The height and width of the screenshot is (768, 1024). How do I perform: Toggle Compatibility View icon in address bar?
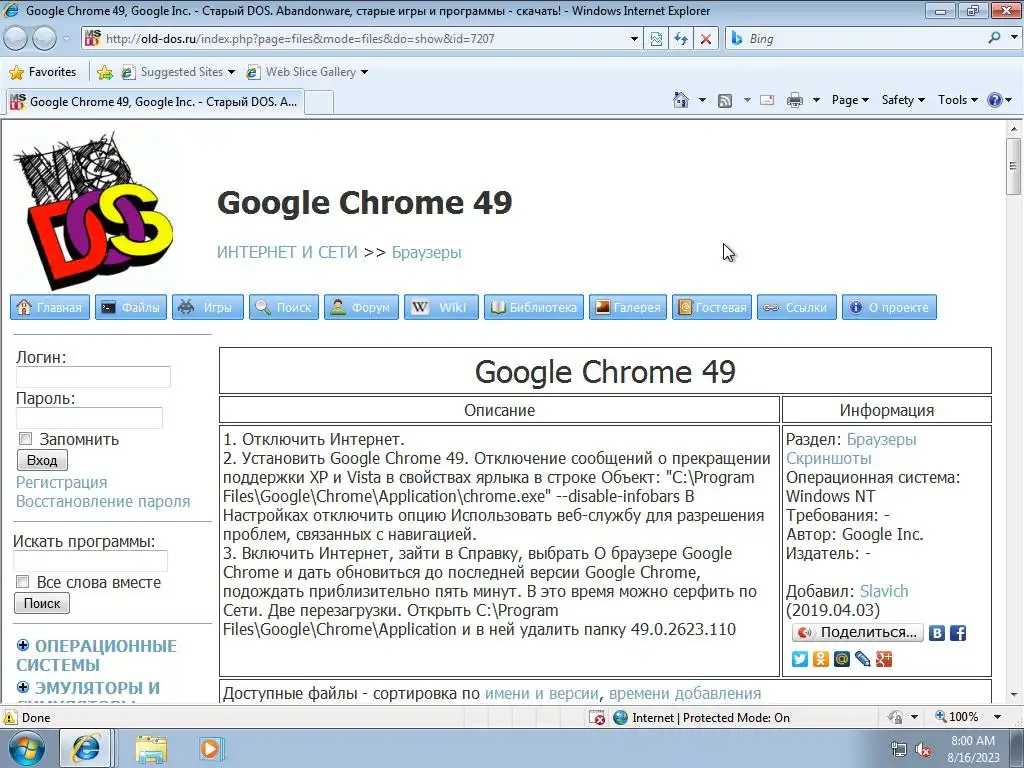[656, 39]
